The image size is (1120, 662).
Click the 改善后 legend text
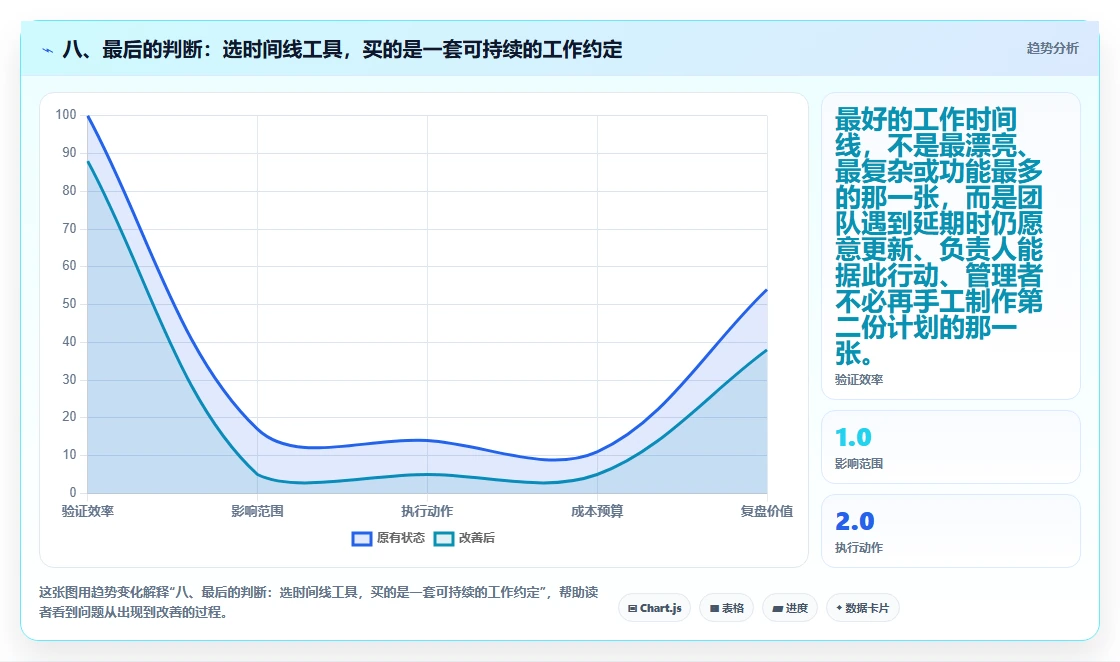point(476,538)
